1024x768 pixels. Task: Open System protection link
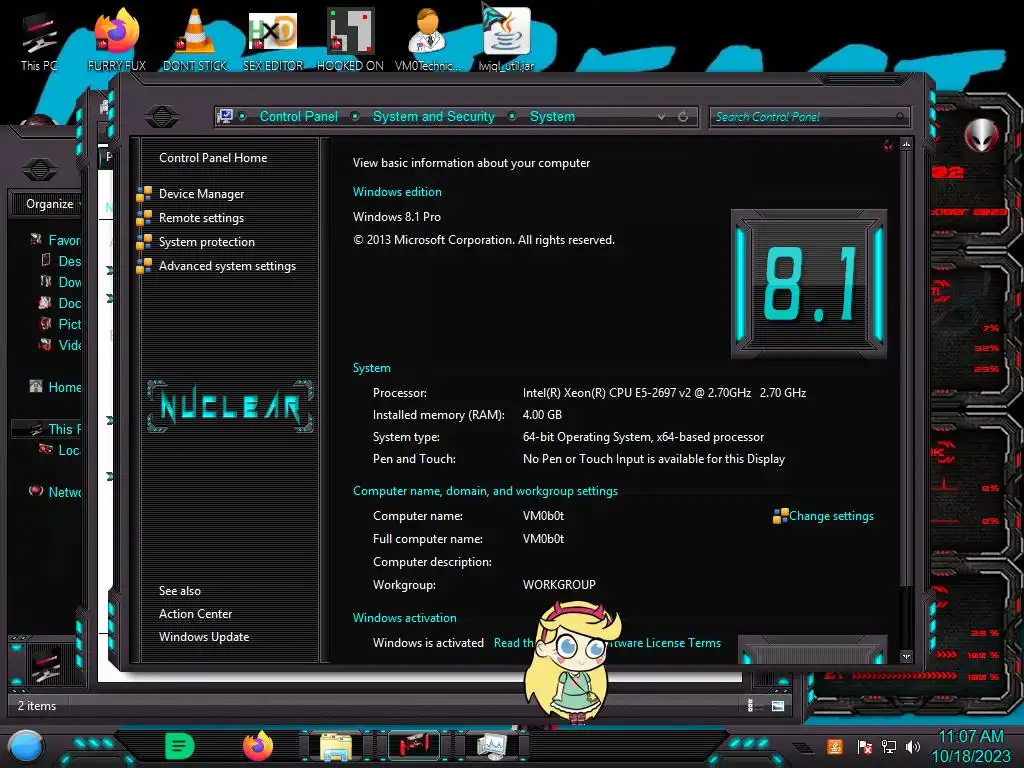click(x=206, y=242)
